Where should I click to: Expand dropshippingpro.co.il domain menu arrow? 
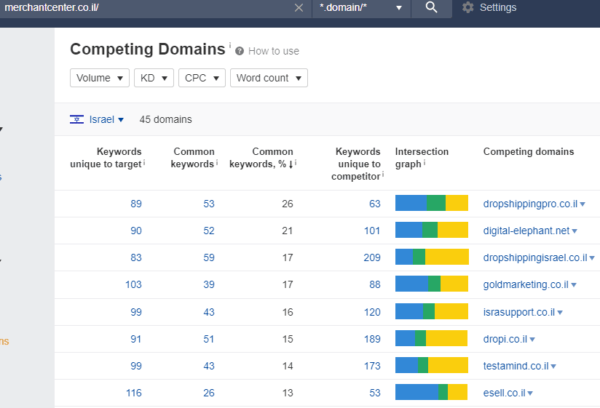tap(582, 204)
